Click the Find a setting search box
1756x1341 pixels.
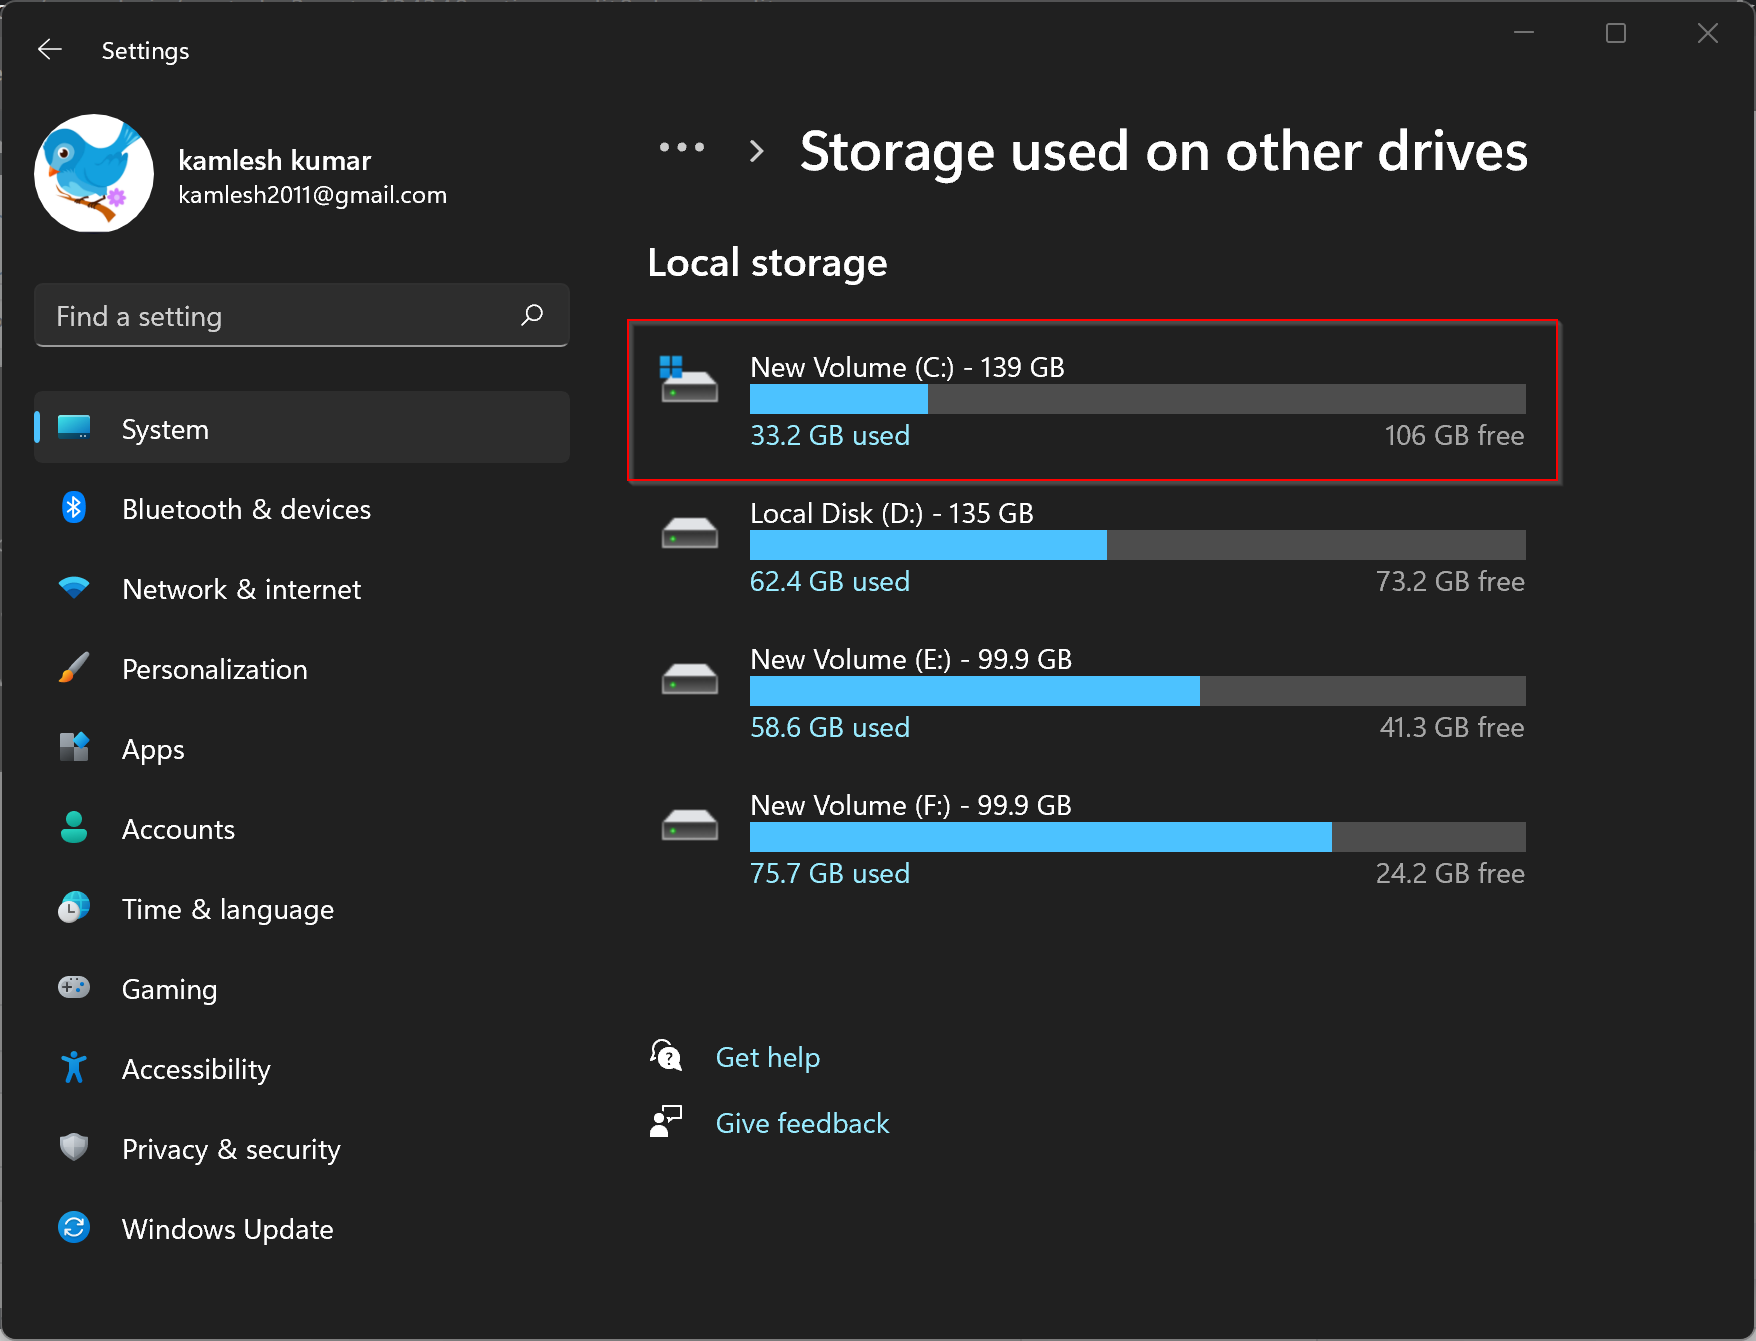tap(280, 316)
